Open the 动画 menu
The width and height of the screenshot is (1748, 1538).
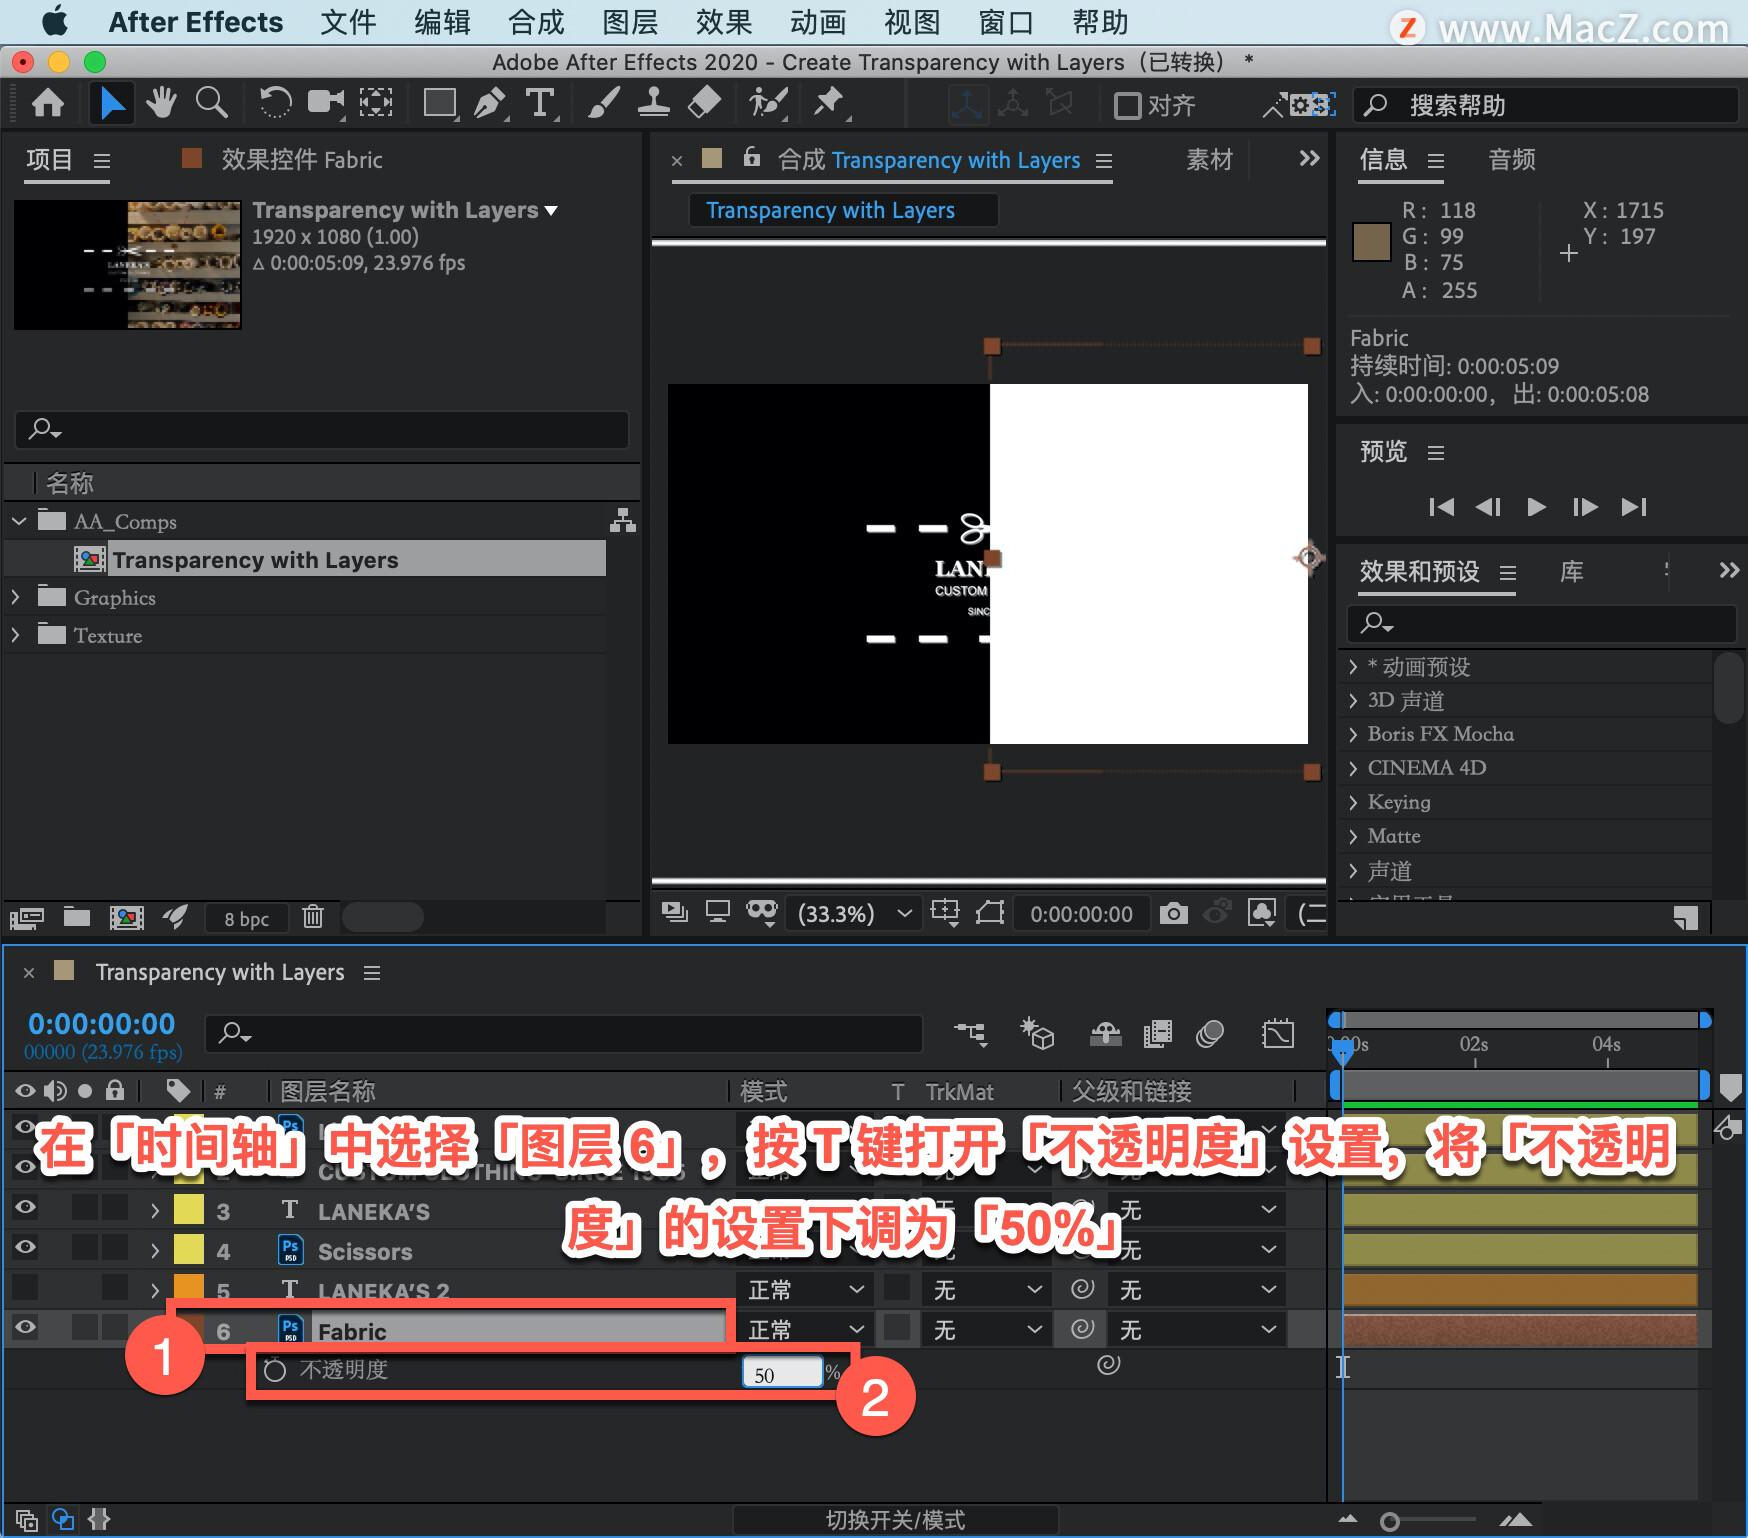[818, 22]
